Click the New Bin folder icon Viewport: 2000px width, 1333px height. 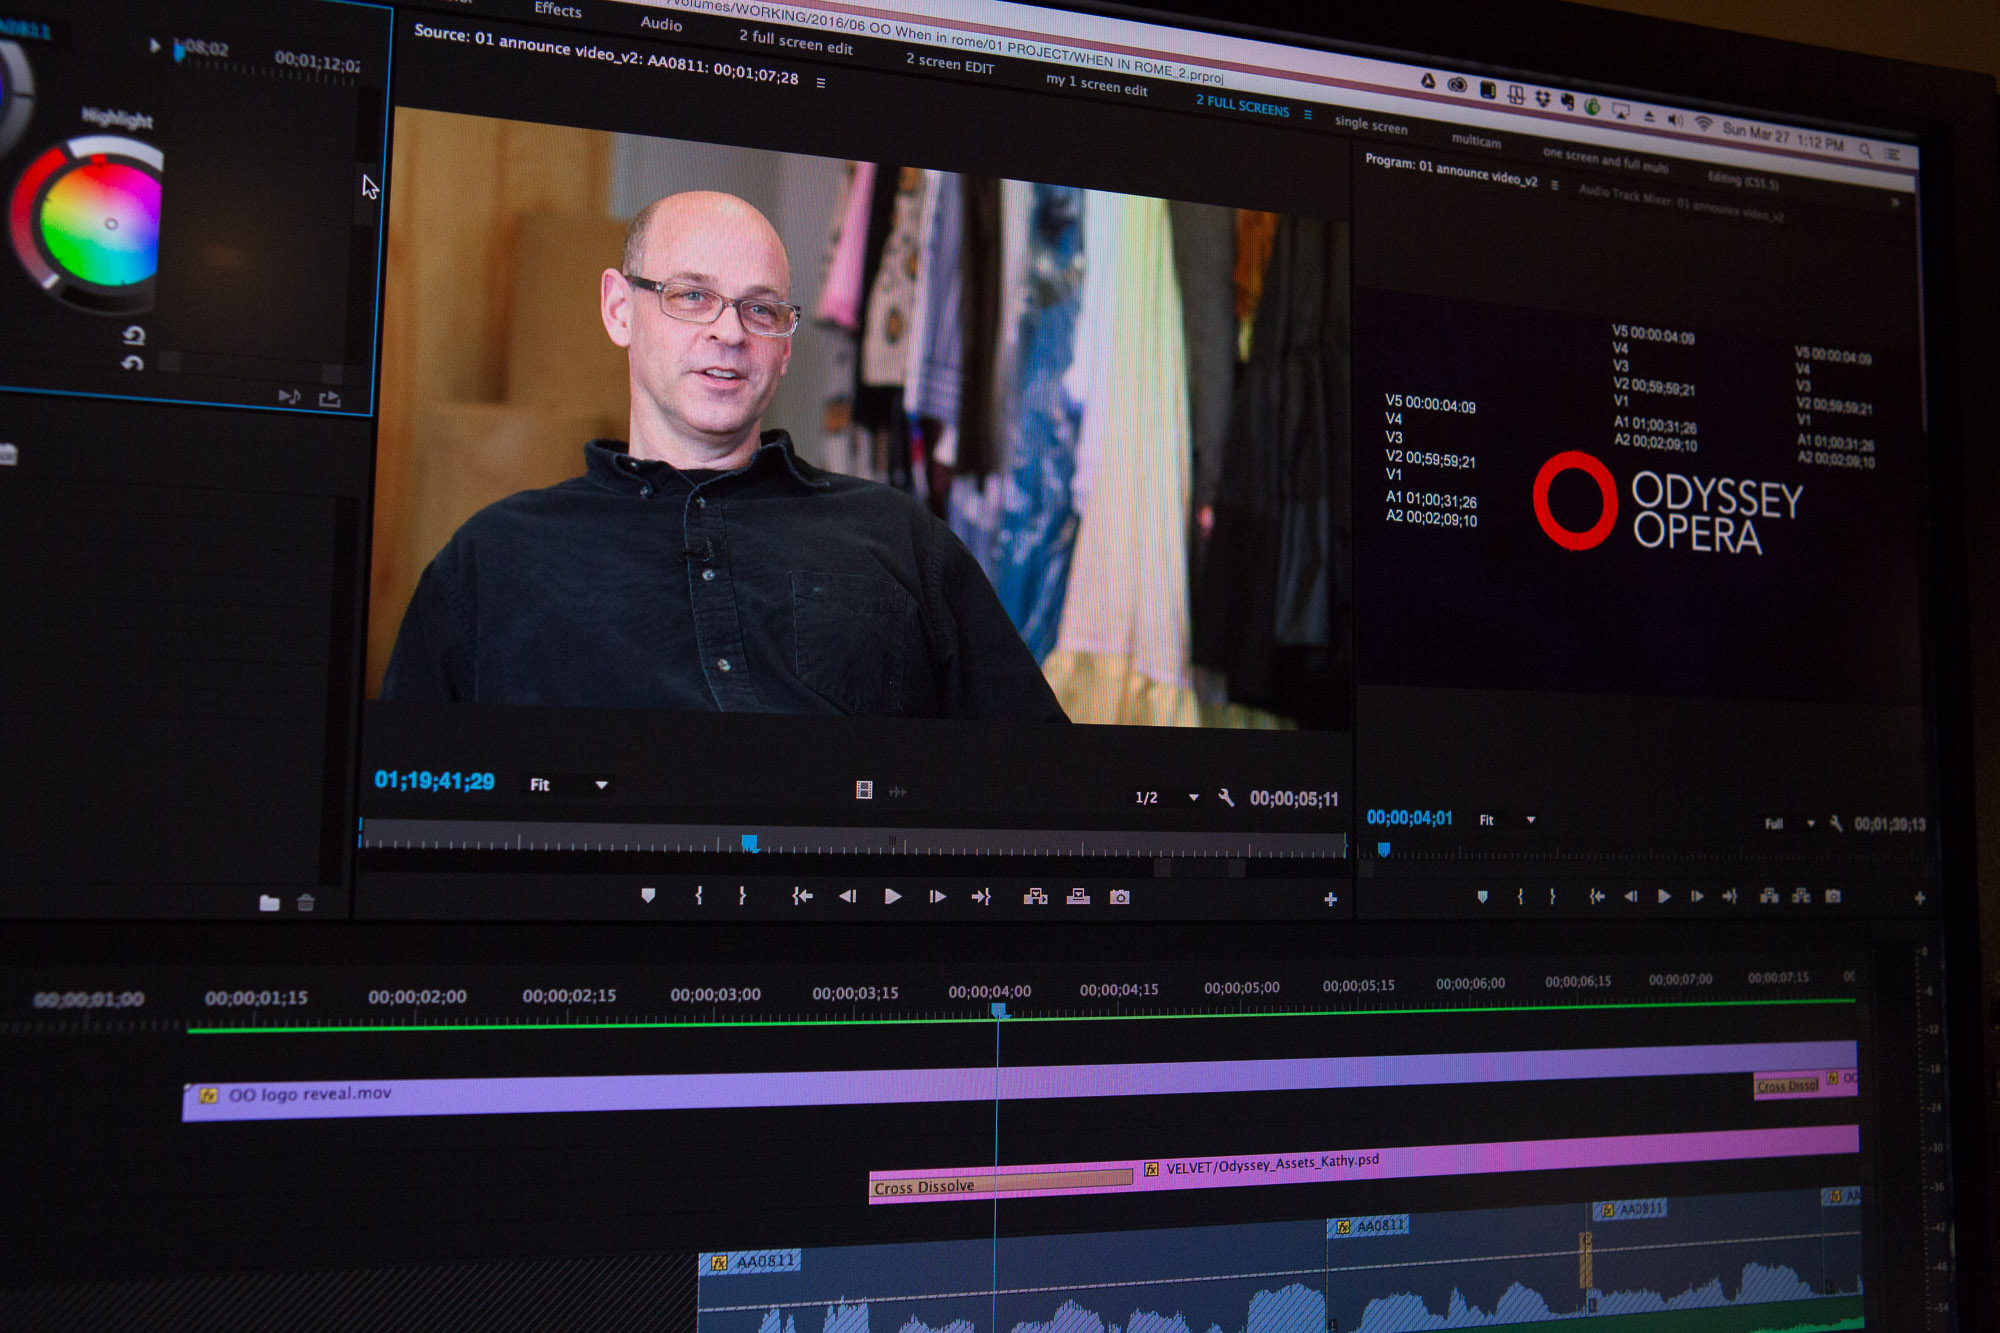coord(269,903)
